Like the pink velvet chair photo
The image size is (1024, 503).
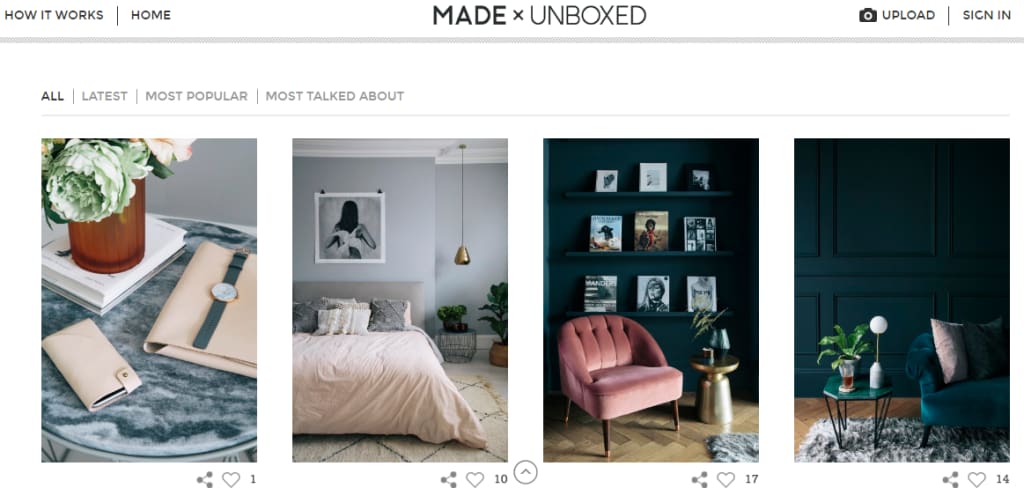(x=726, y=480)
